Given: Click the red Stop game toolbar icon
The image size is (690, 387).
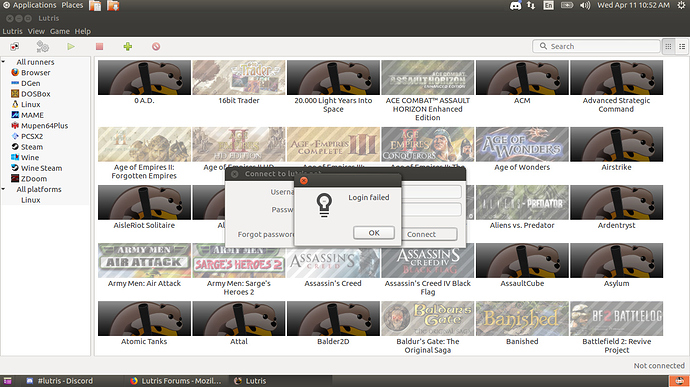Looking at the screenshot, I should coord(99,46).
